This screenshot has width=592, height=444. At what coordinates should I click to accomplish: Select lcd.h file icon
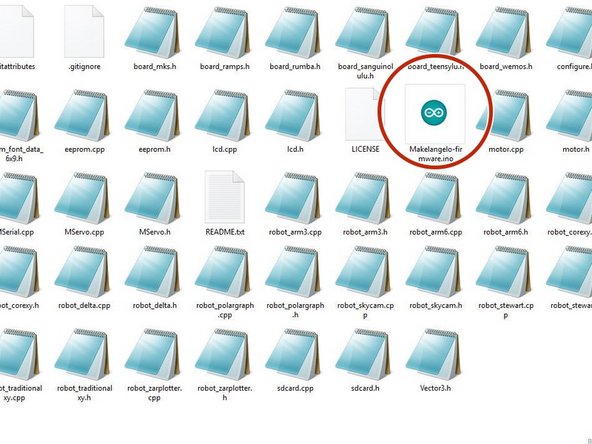point(294,116)
